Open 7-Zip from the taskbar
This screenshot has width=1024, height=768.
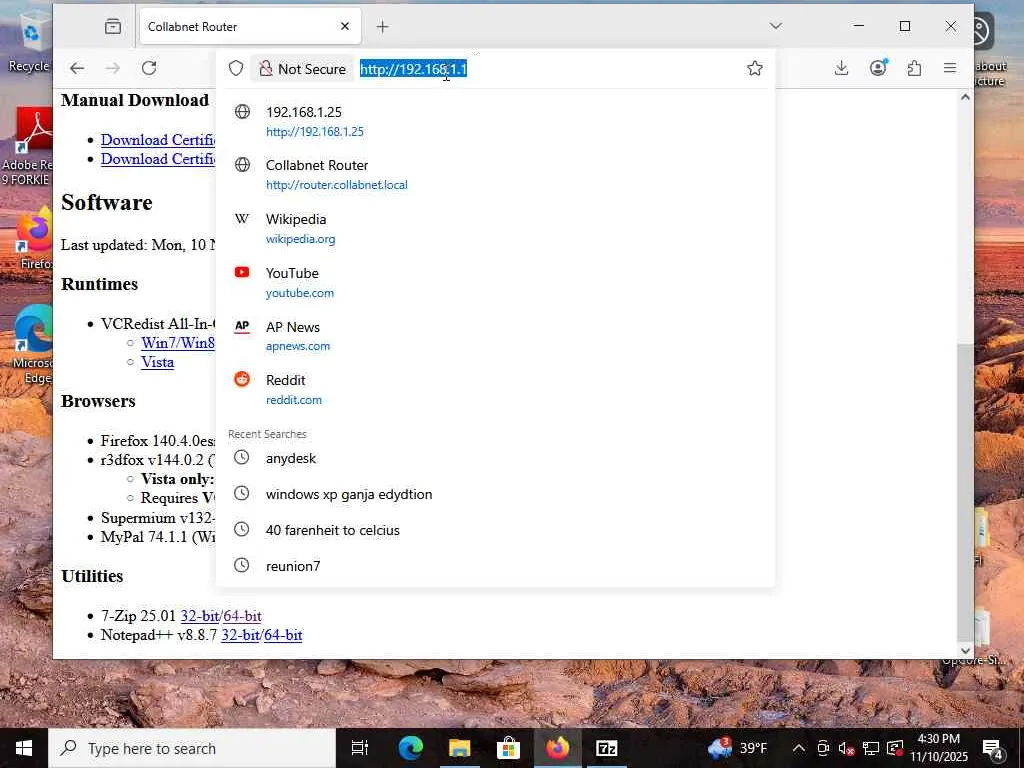(x=606, y=748)
